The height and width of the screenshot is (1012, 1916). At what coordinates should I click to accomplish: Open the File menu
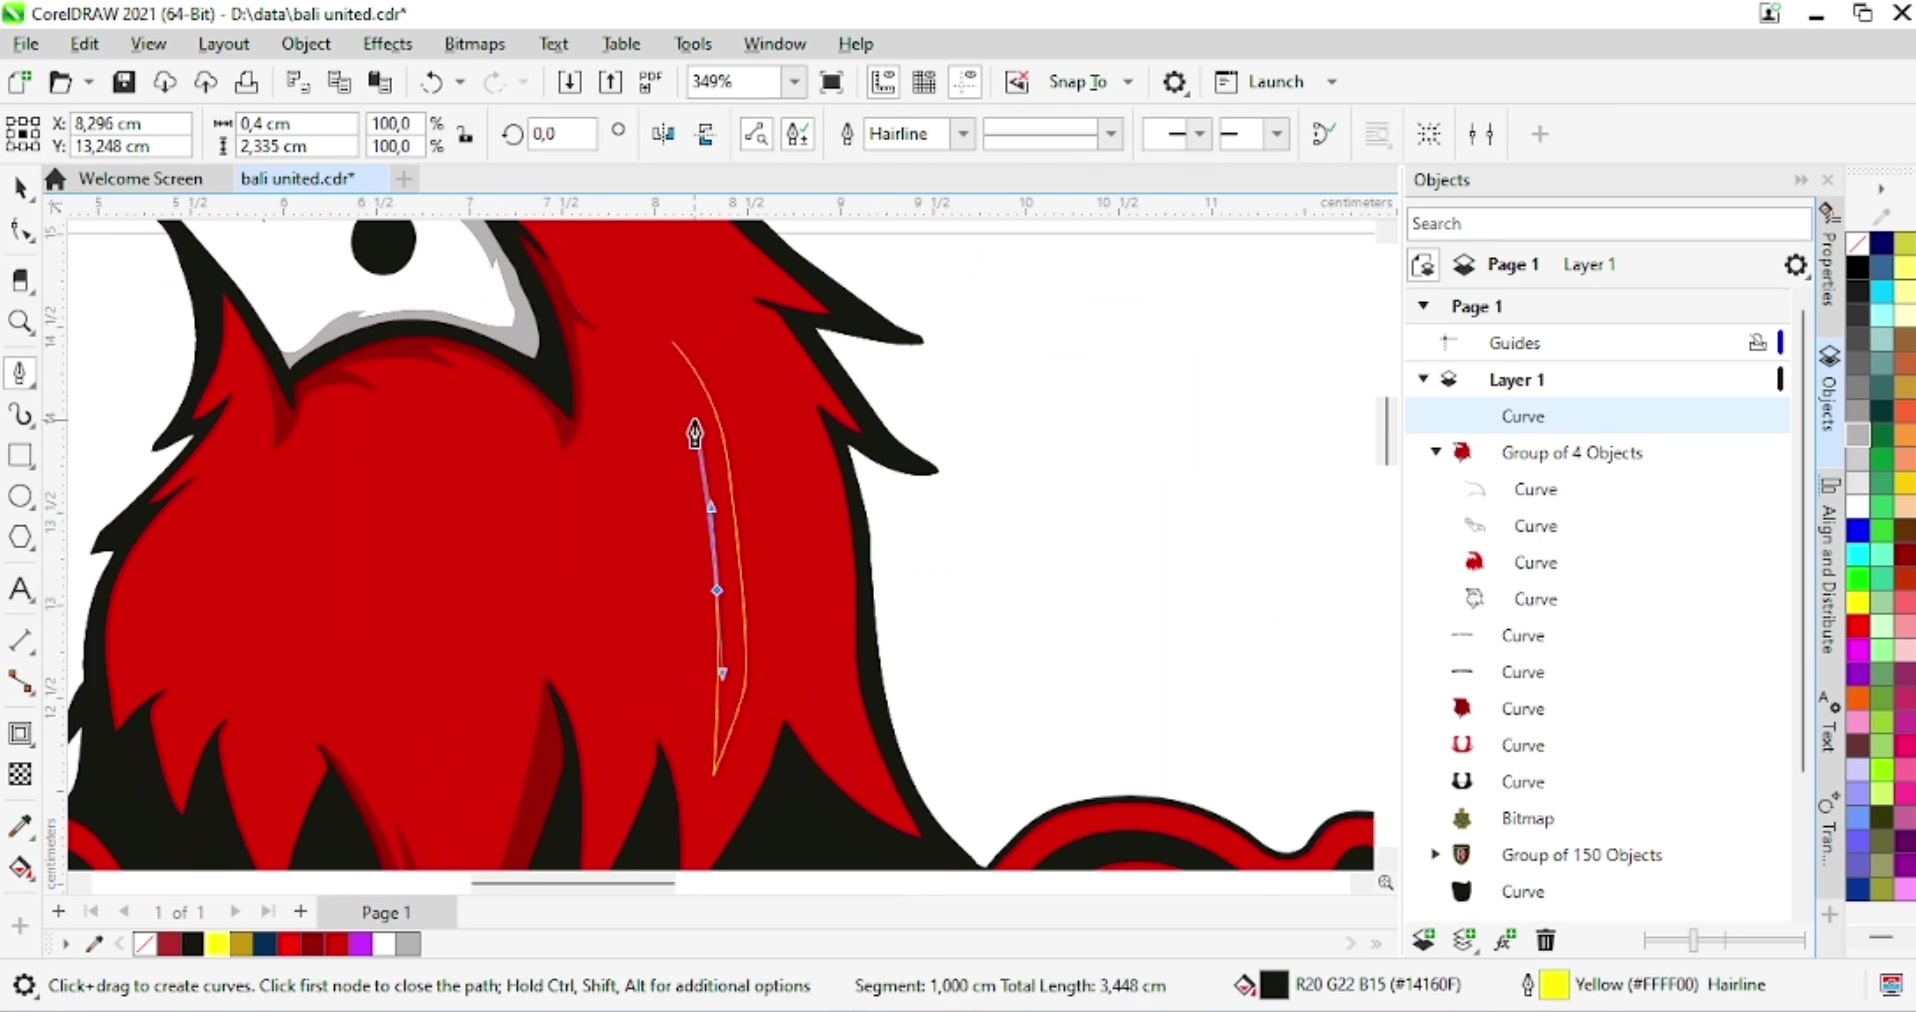point(26,44)
